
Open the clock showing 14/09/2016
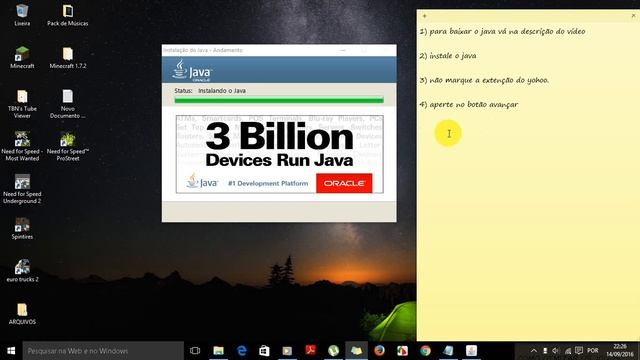point(620,351)
